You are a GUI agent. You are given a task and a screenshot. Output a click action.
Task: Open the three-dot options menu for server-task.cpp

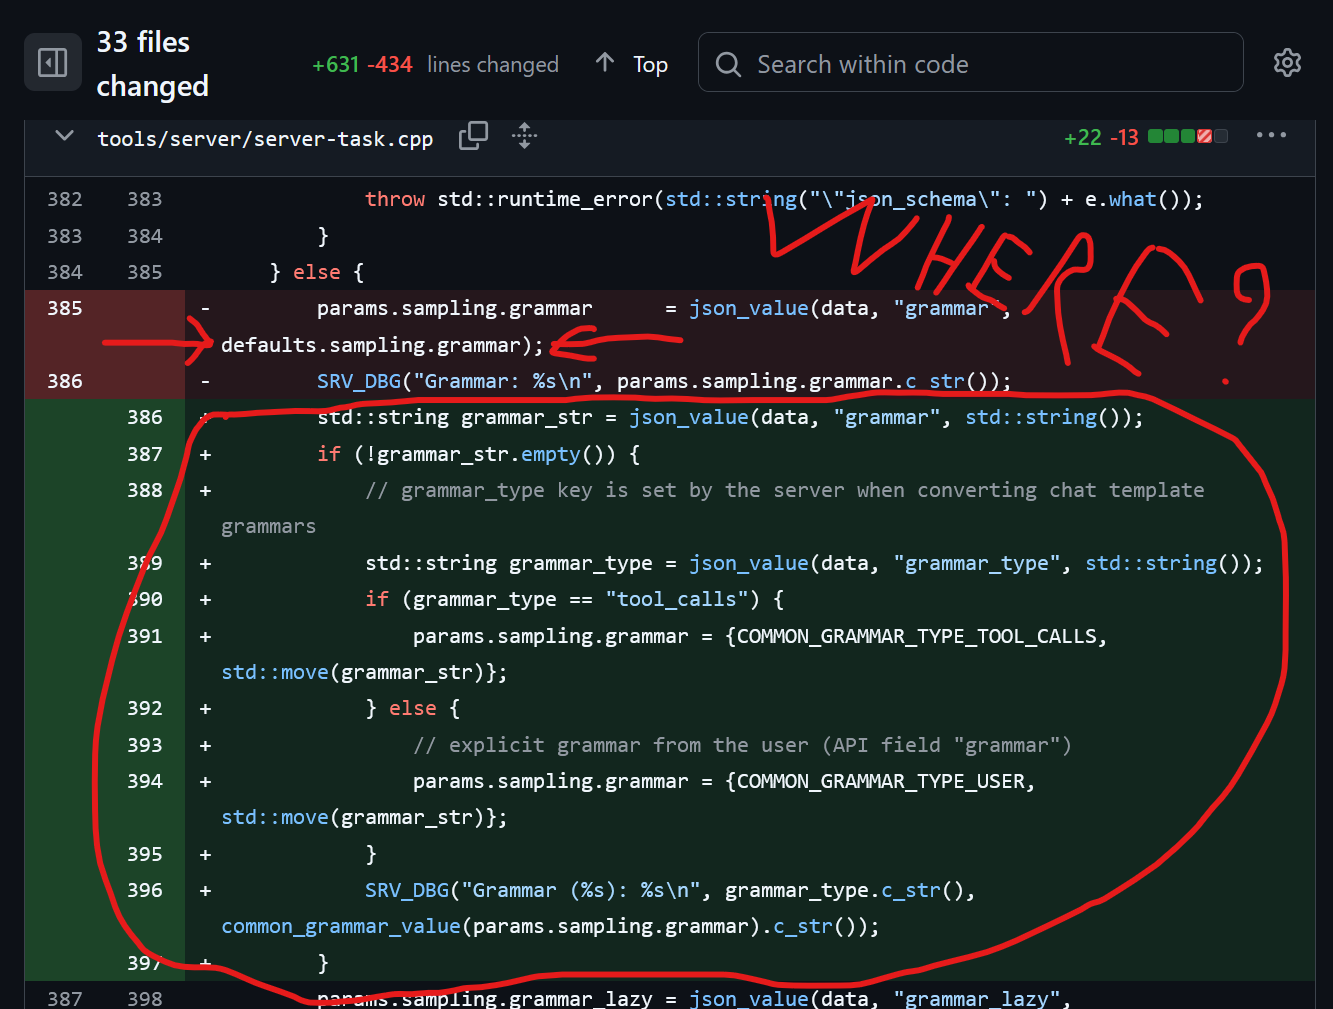click(1271, 136)
